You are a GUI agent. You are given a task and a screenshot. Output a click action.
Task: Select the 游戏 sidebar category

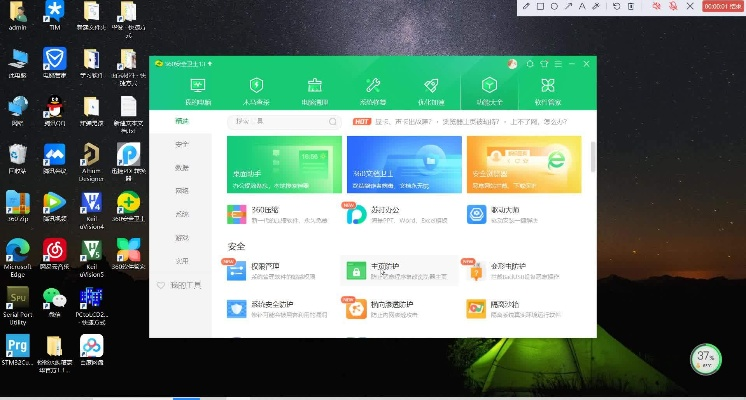(x=181, y=238)
